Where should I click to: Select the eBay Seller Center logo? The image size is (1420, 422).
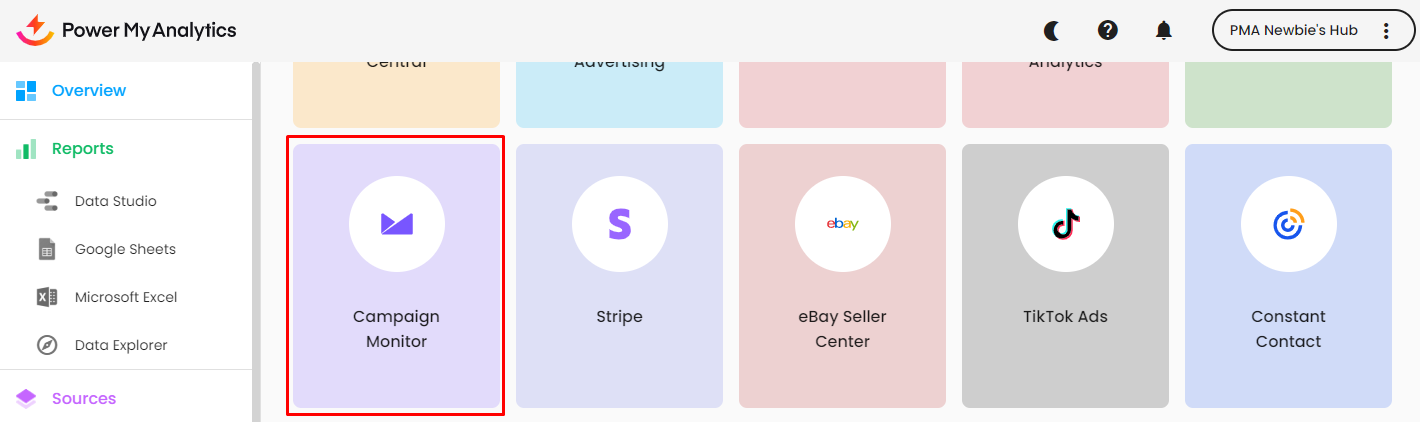pos(843,224)
